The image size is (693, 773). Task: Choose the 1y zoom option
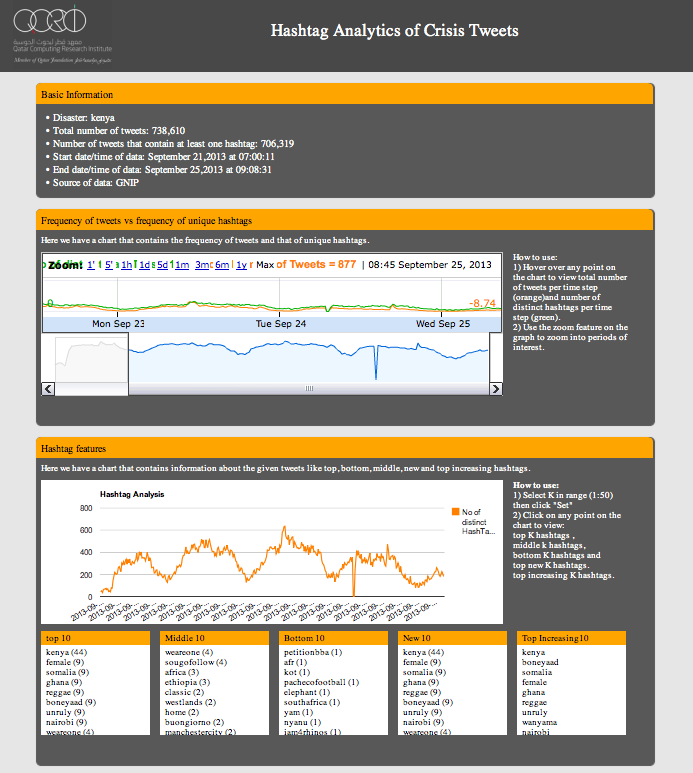pyautogui.click(x=241, y=265)
